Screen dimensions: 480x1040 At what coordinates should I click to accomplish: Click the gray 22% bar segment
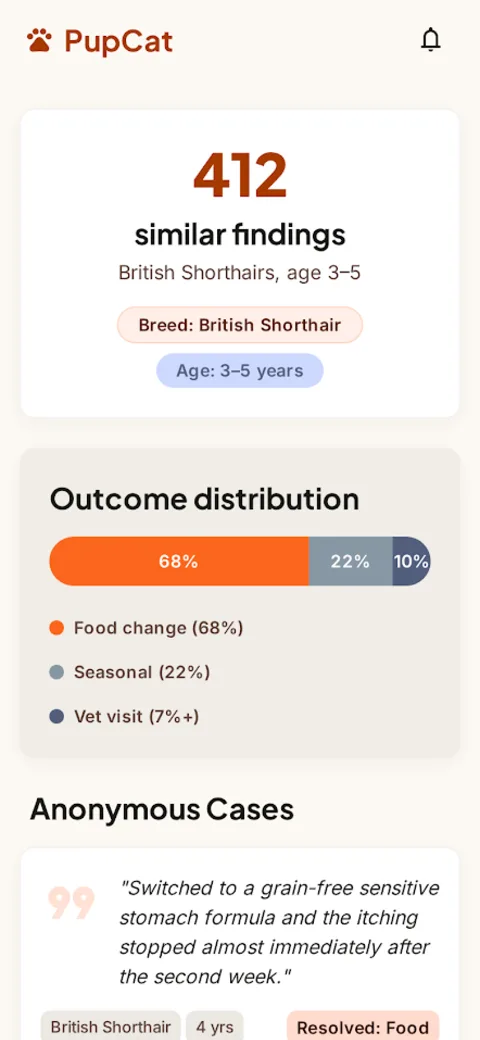click(351, 561)
